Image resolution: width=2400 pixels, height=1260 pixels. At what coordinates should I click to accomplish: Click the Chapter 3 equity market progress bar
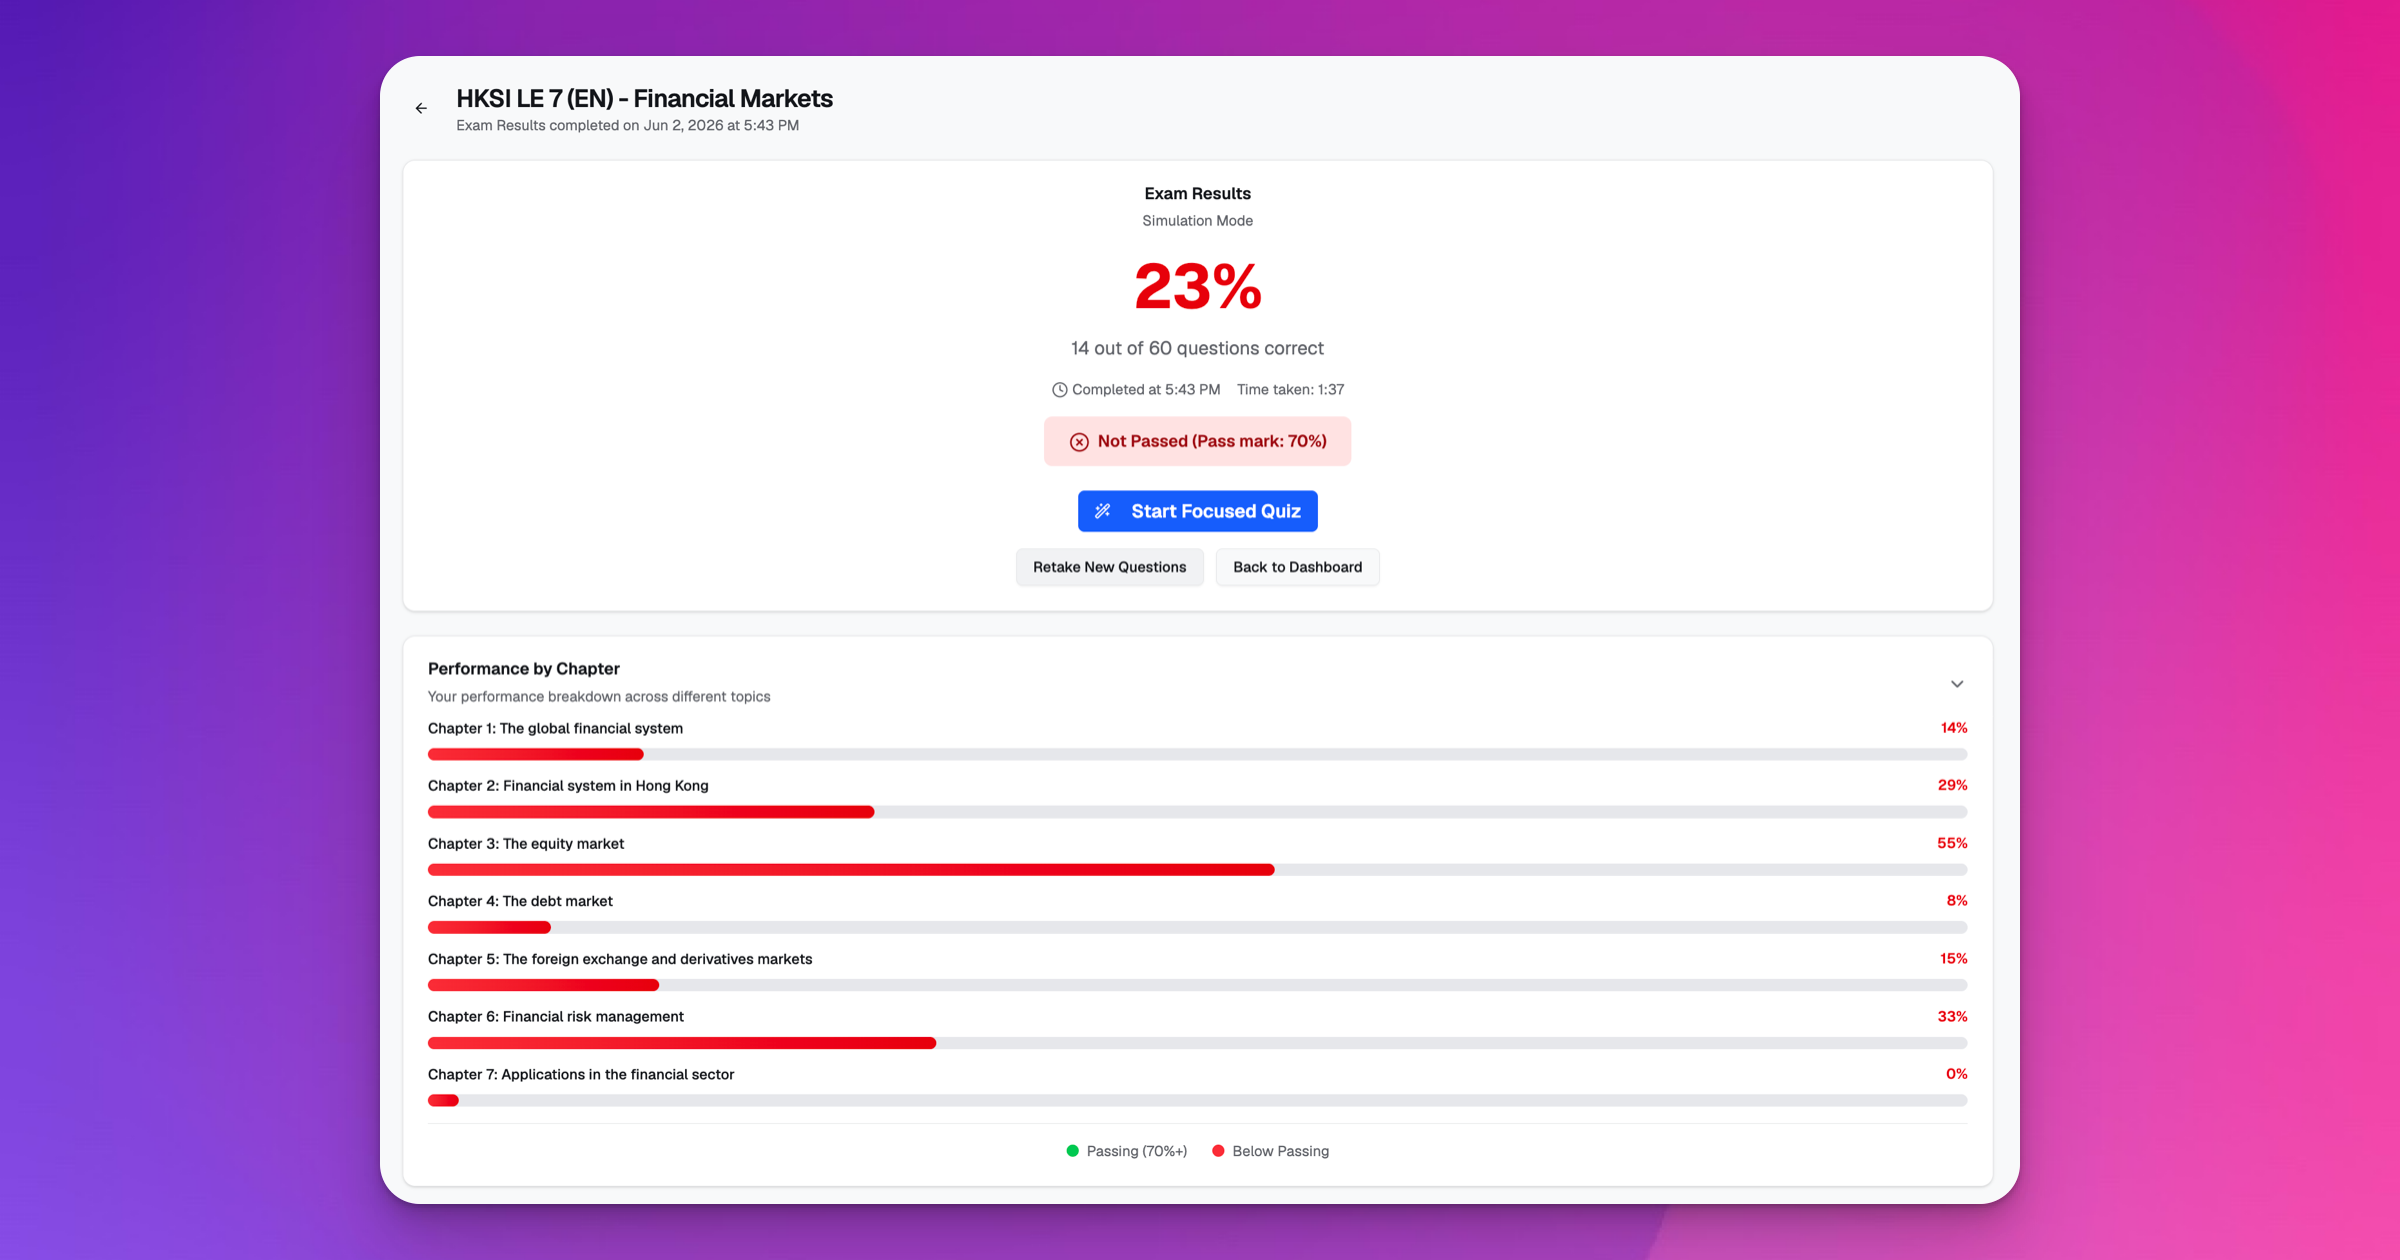1197,870
